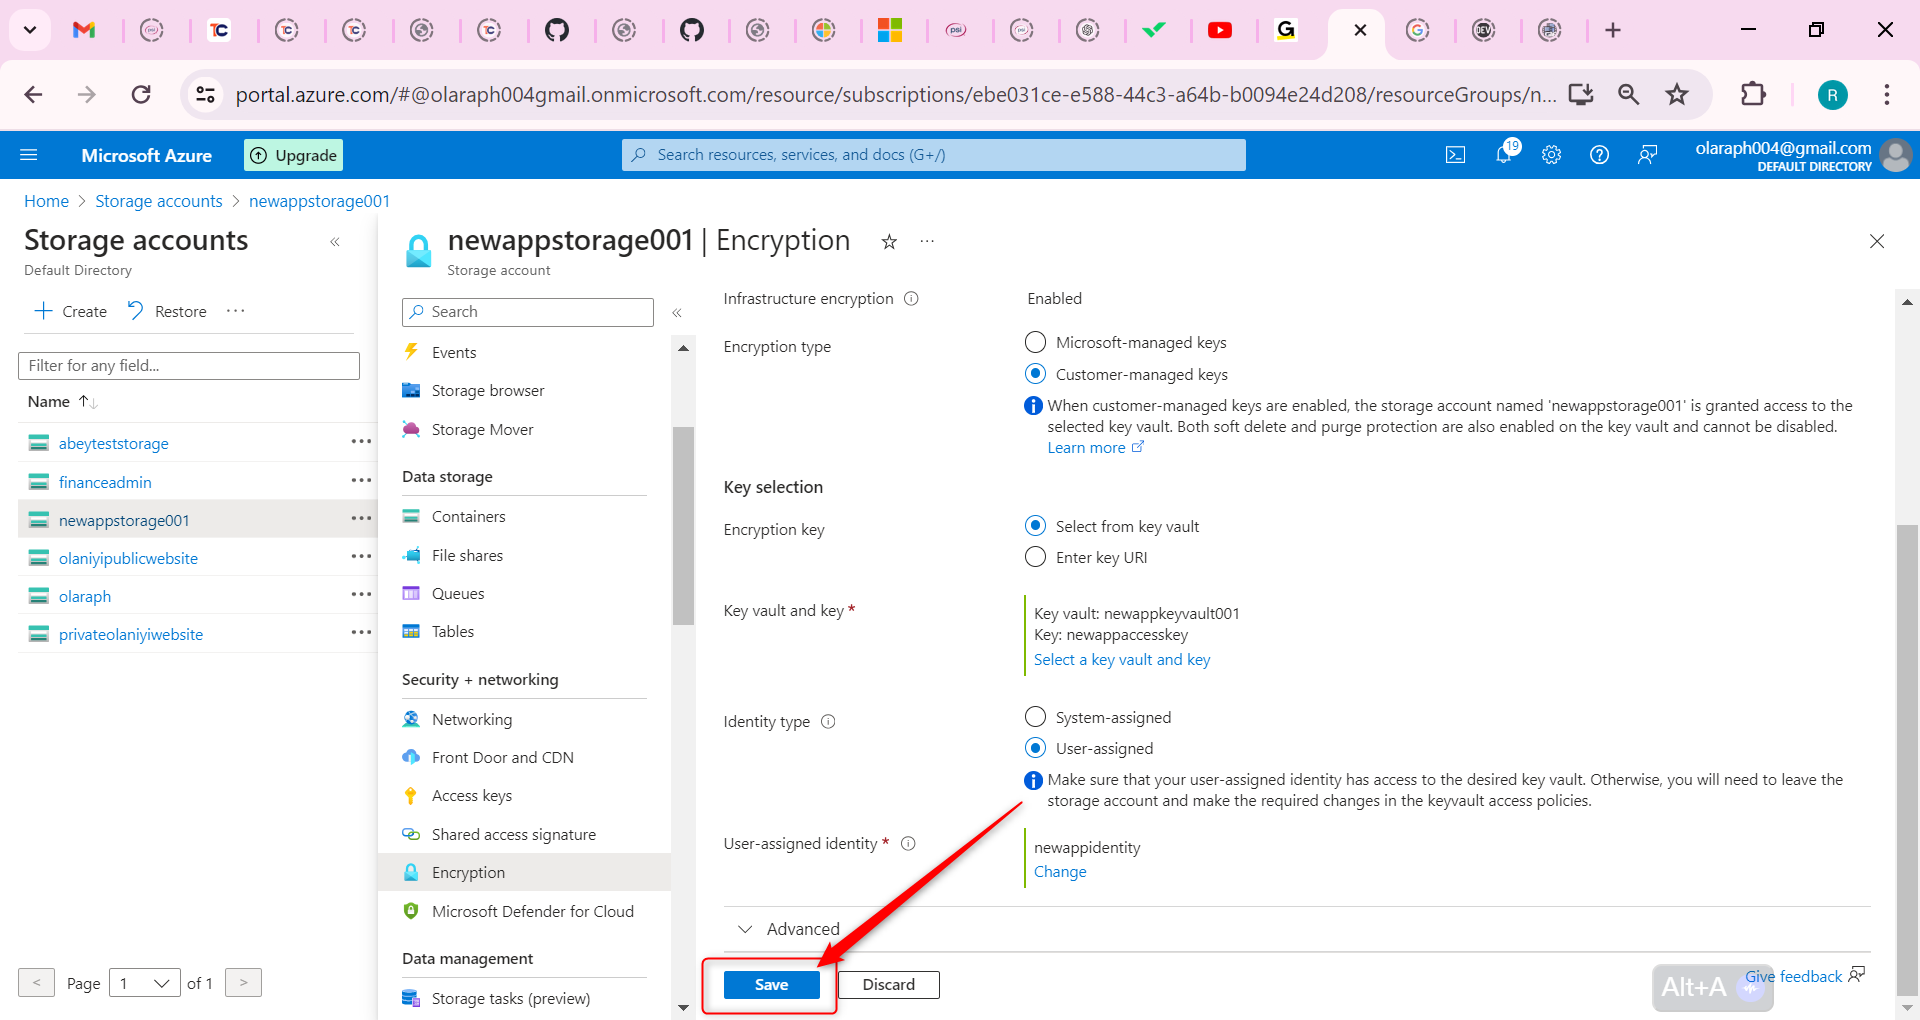
Task: Open the page number dropdown
Action: (145, 983)
